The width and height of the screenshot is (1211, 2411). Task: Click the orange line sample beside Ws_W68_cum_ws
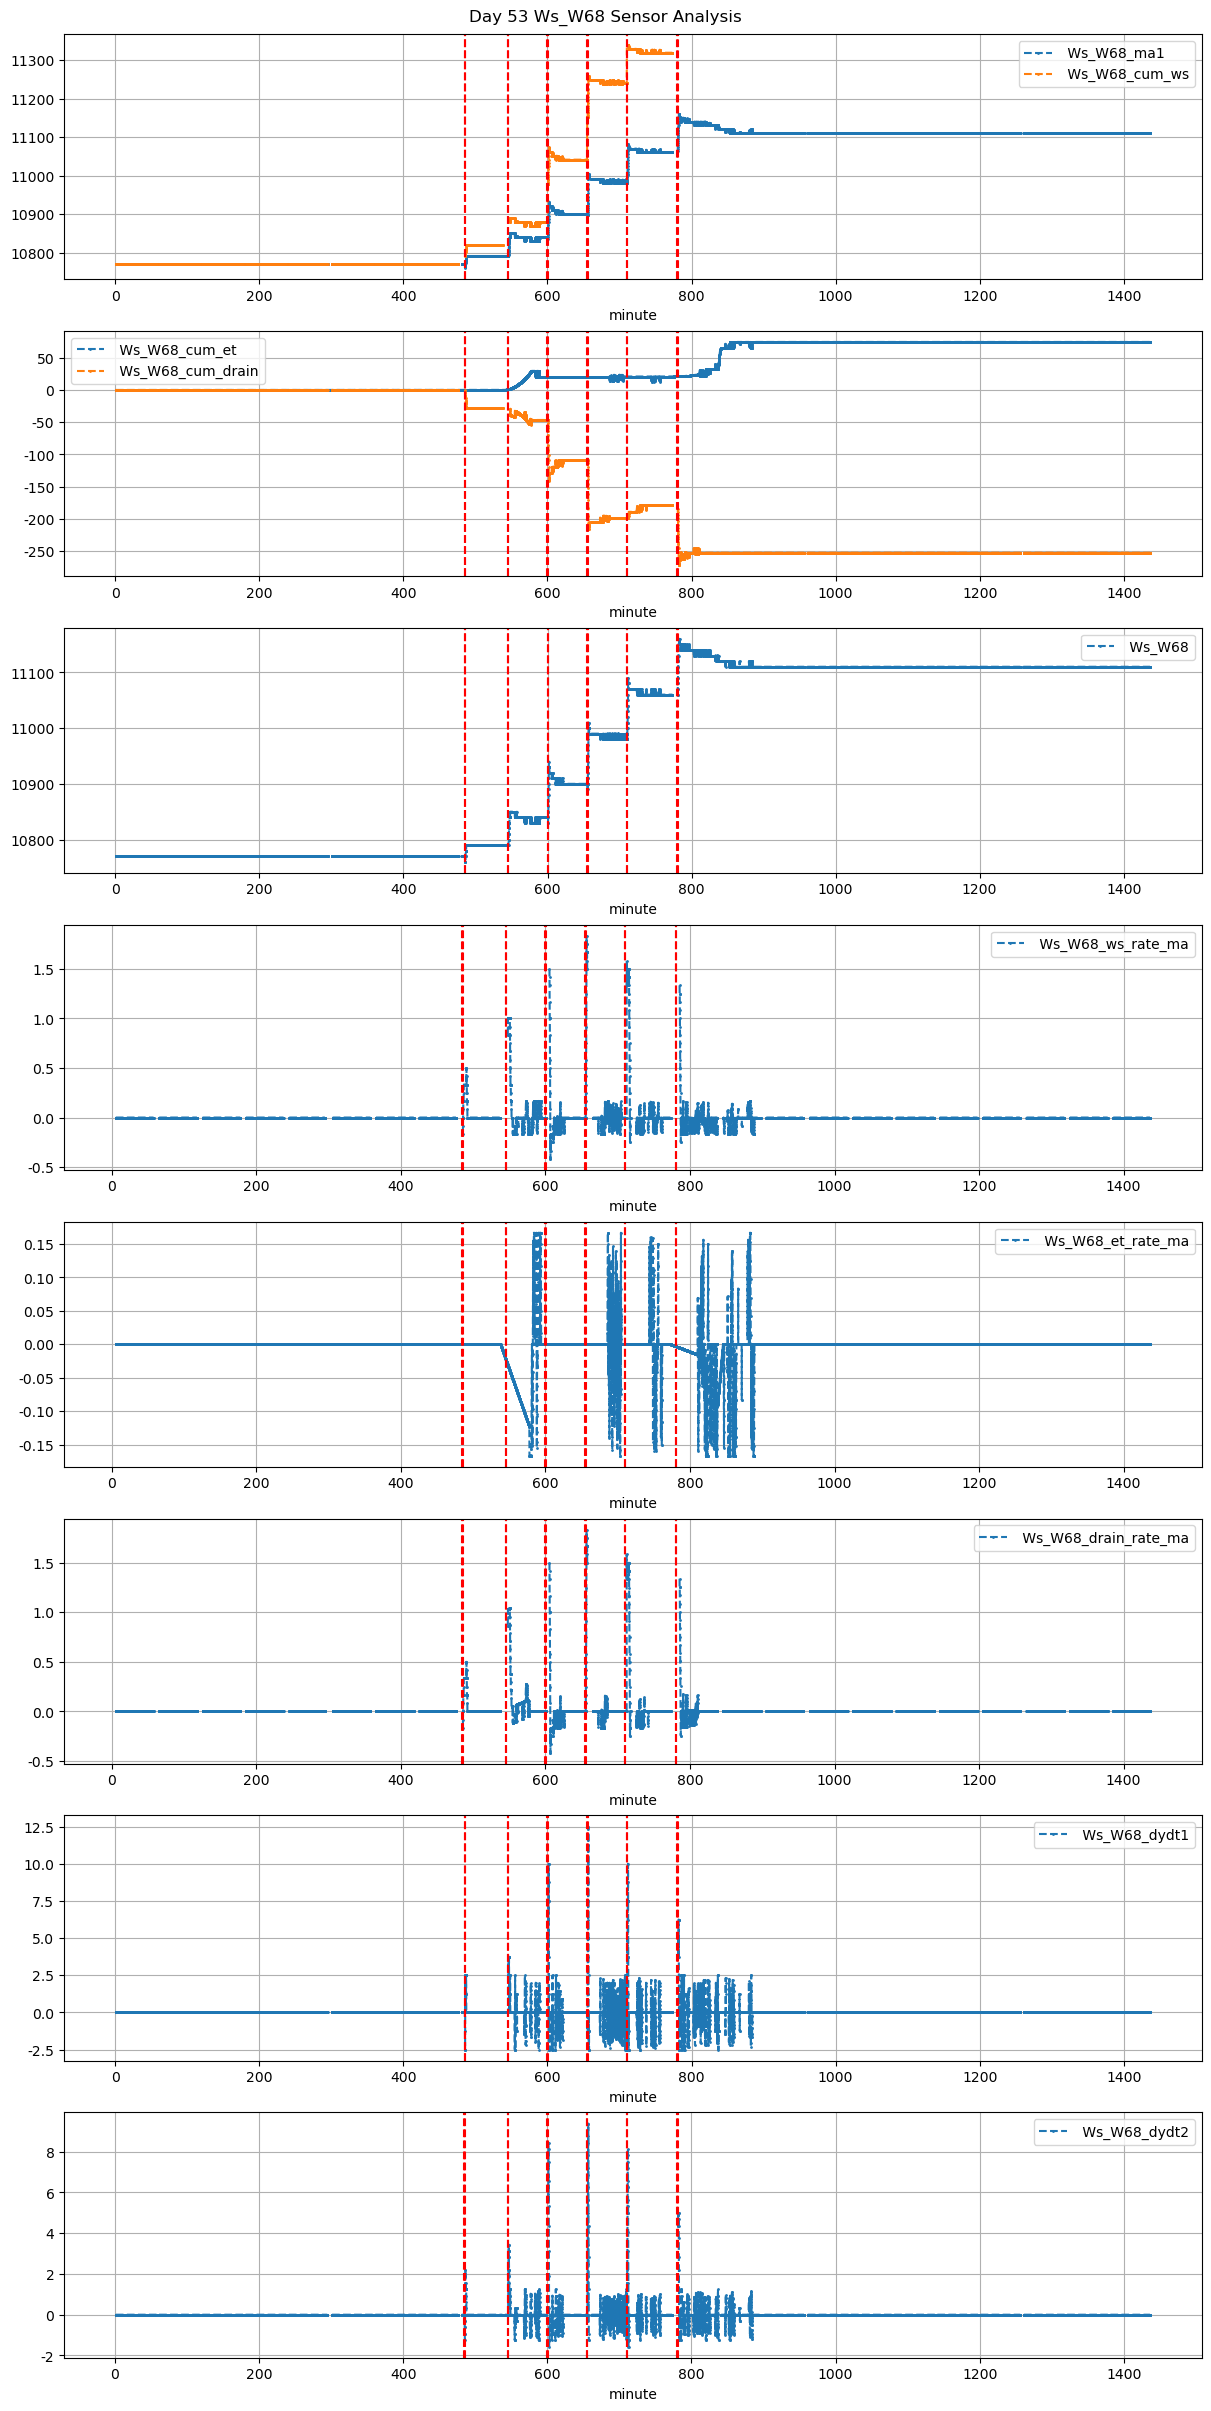(x=1039, y=74)
